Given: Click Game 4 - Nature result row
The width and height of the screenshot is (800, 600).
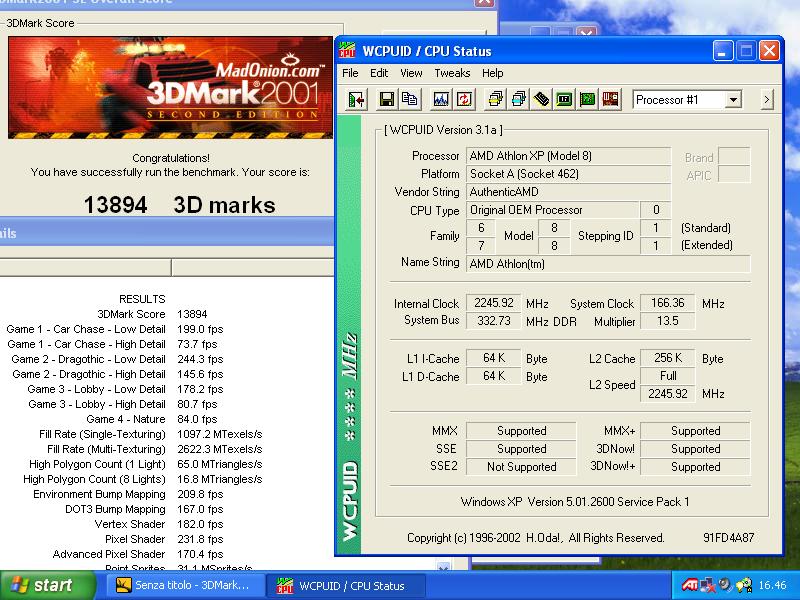Looking at the screenshot, I should coord(152,419).
